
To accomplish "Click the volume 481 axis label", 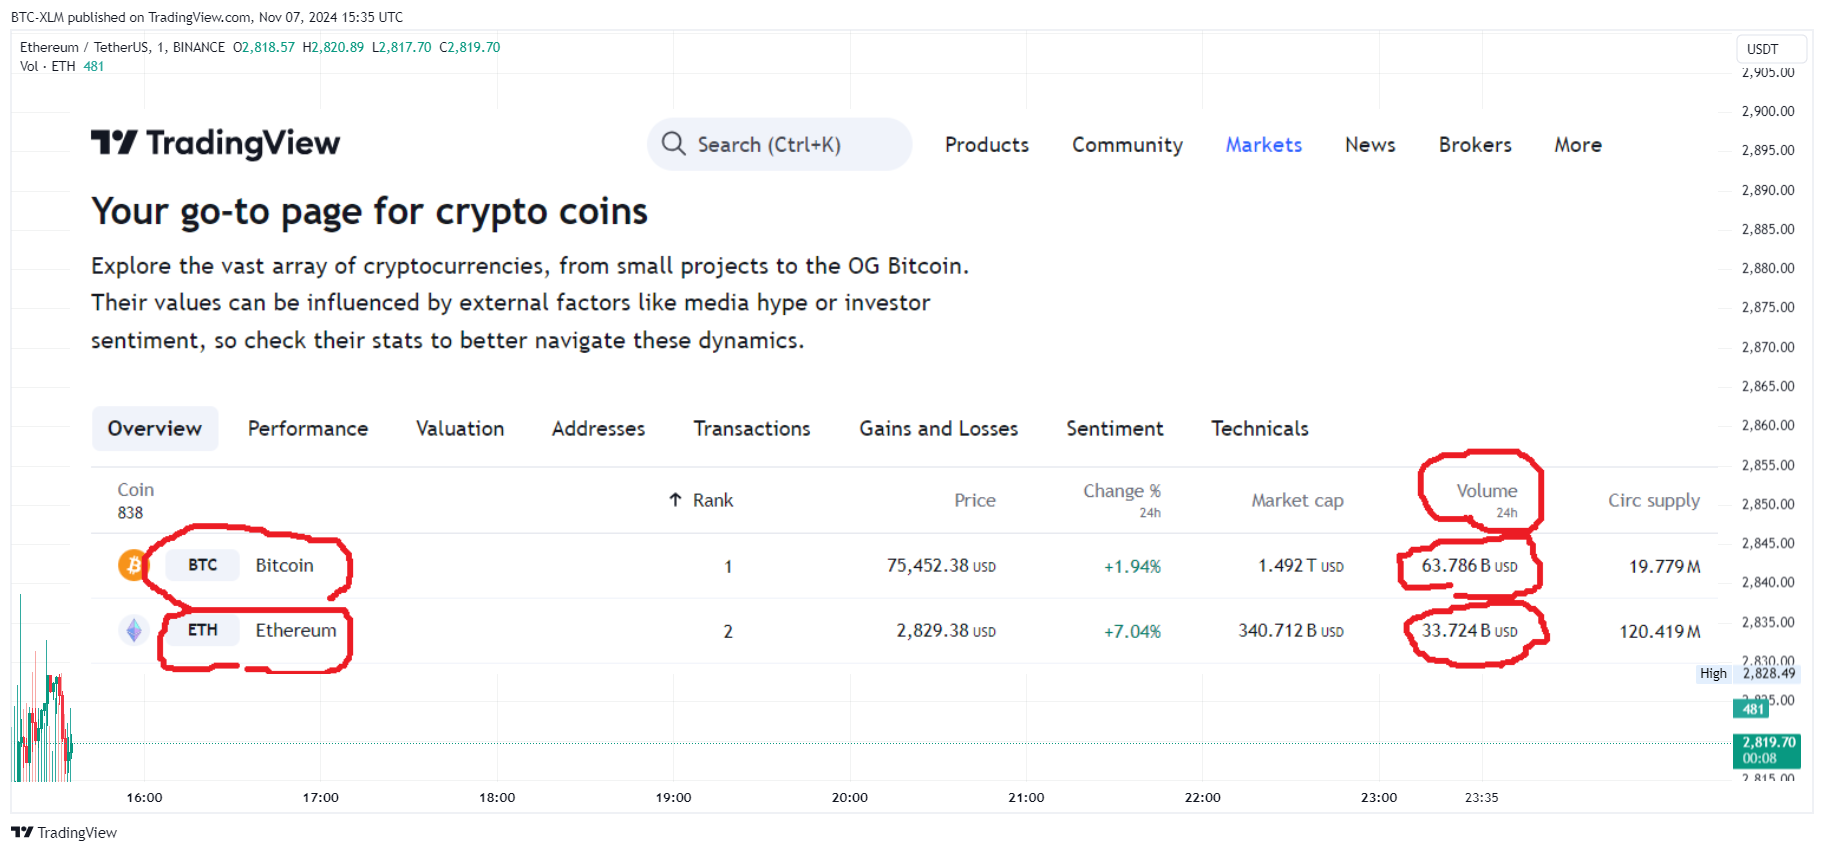I will (1752, 709).
